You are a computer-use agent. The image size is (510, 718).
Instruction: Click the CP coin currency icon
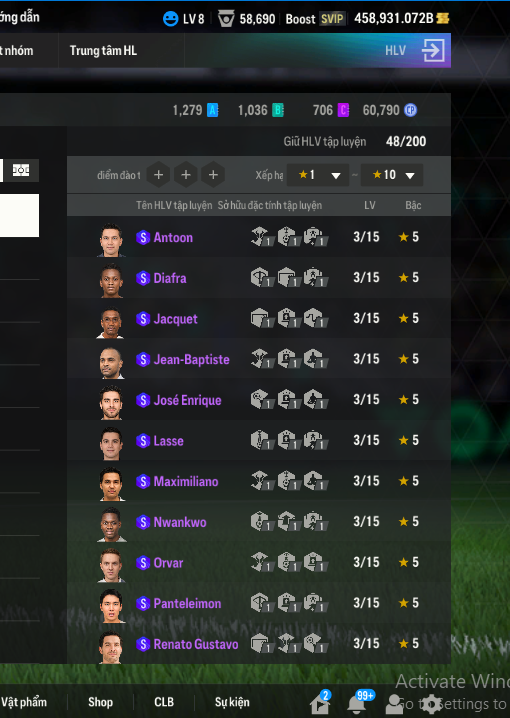pos(410,110)
